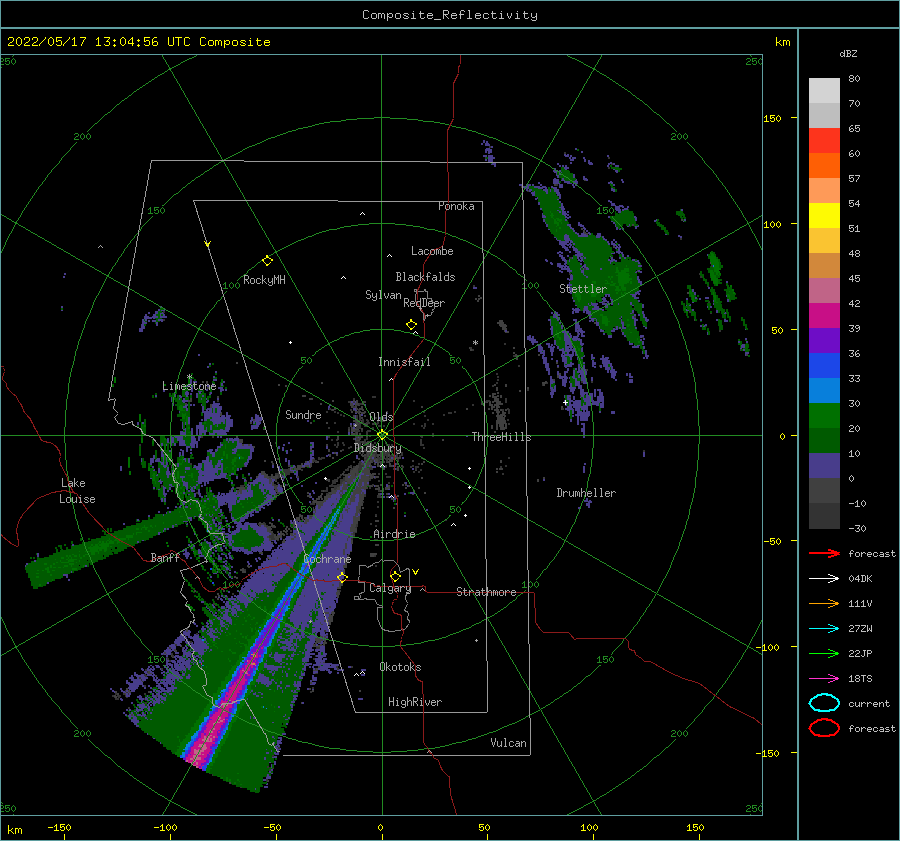This screenshot has height=841, width=900.
Task: Click the red forecast arrow in legend
Action: tap(824, 553)
